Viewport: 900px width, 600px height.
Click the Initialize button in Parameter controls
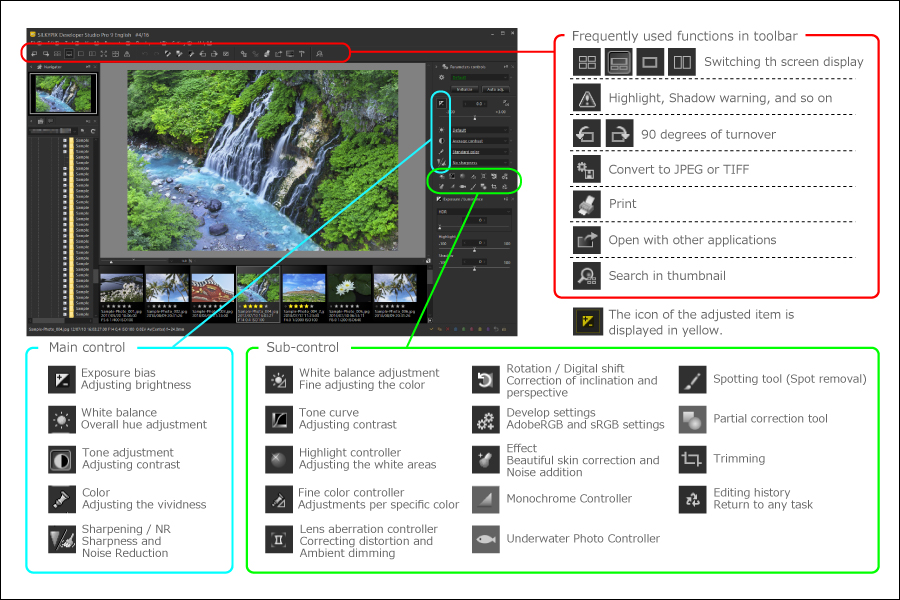[x=465, y=90]
